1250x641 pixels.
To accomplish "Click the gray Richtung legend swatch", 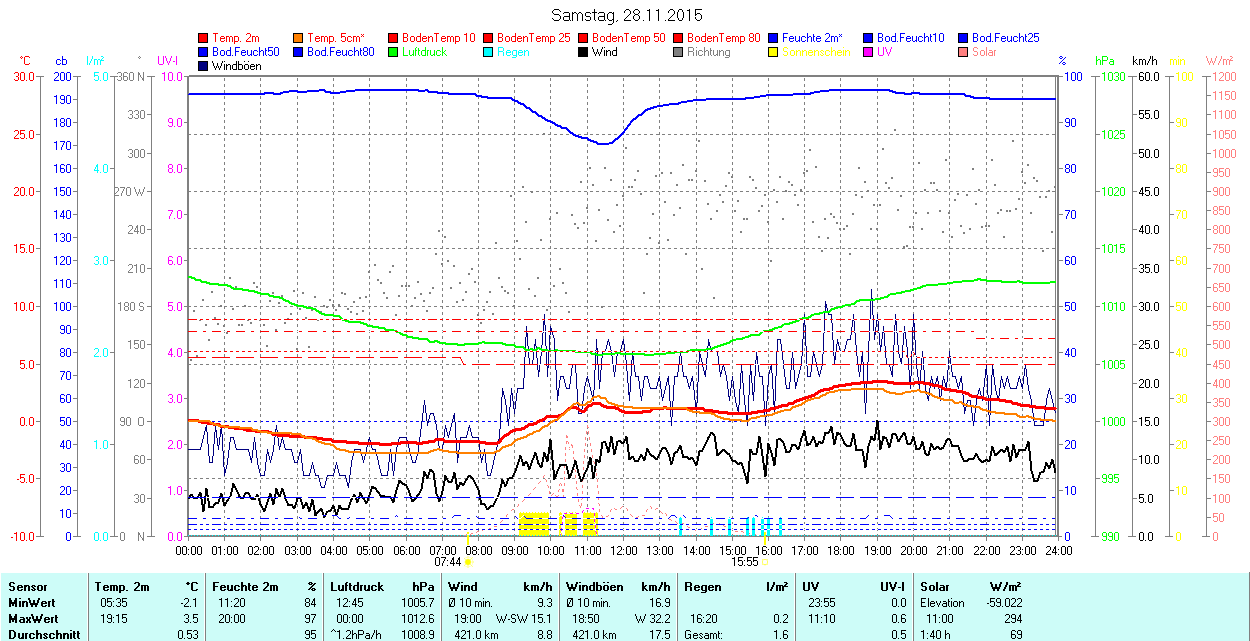I will pos(678,52).
